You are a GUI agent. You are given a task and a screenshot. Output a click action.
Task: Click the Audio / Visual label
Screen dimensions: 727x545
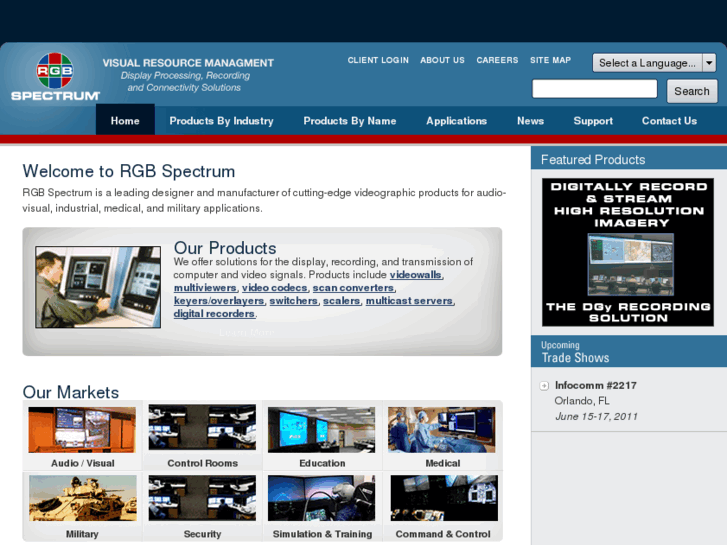83,463
